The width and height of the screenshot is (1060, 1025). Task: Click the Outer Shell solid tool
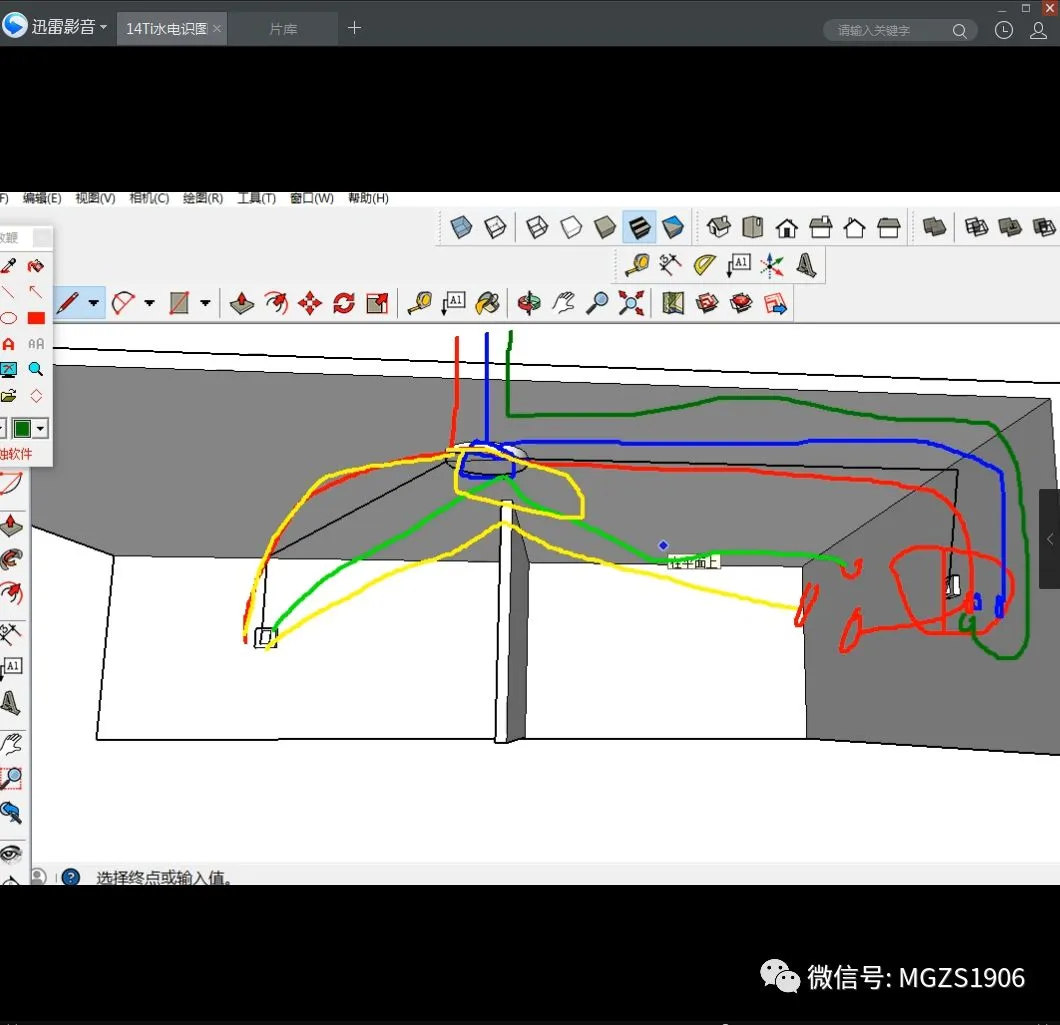pos(934,227)
